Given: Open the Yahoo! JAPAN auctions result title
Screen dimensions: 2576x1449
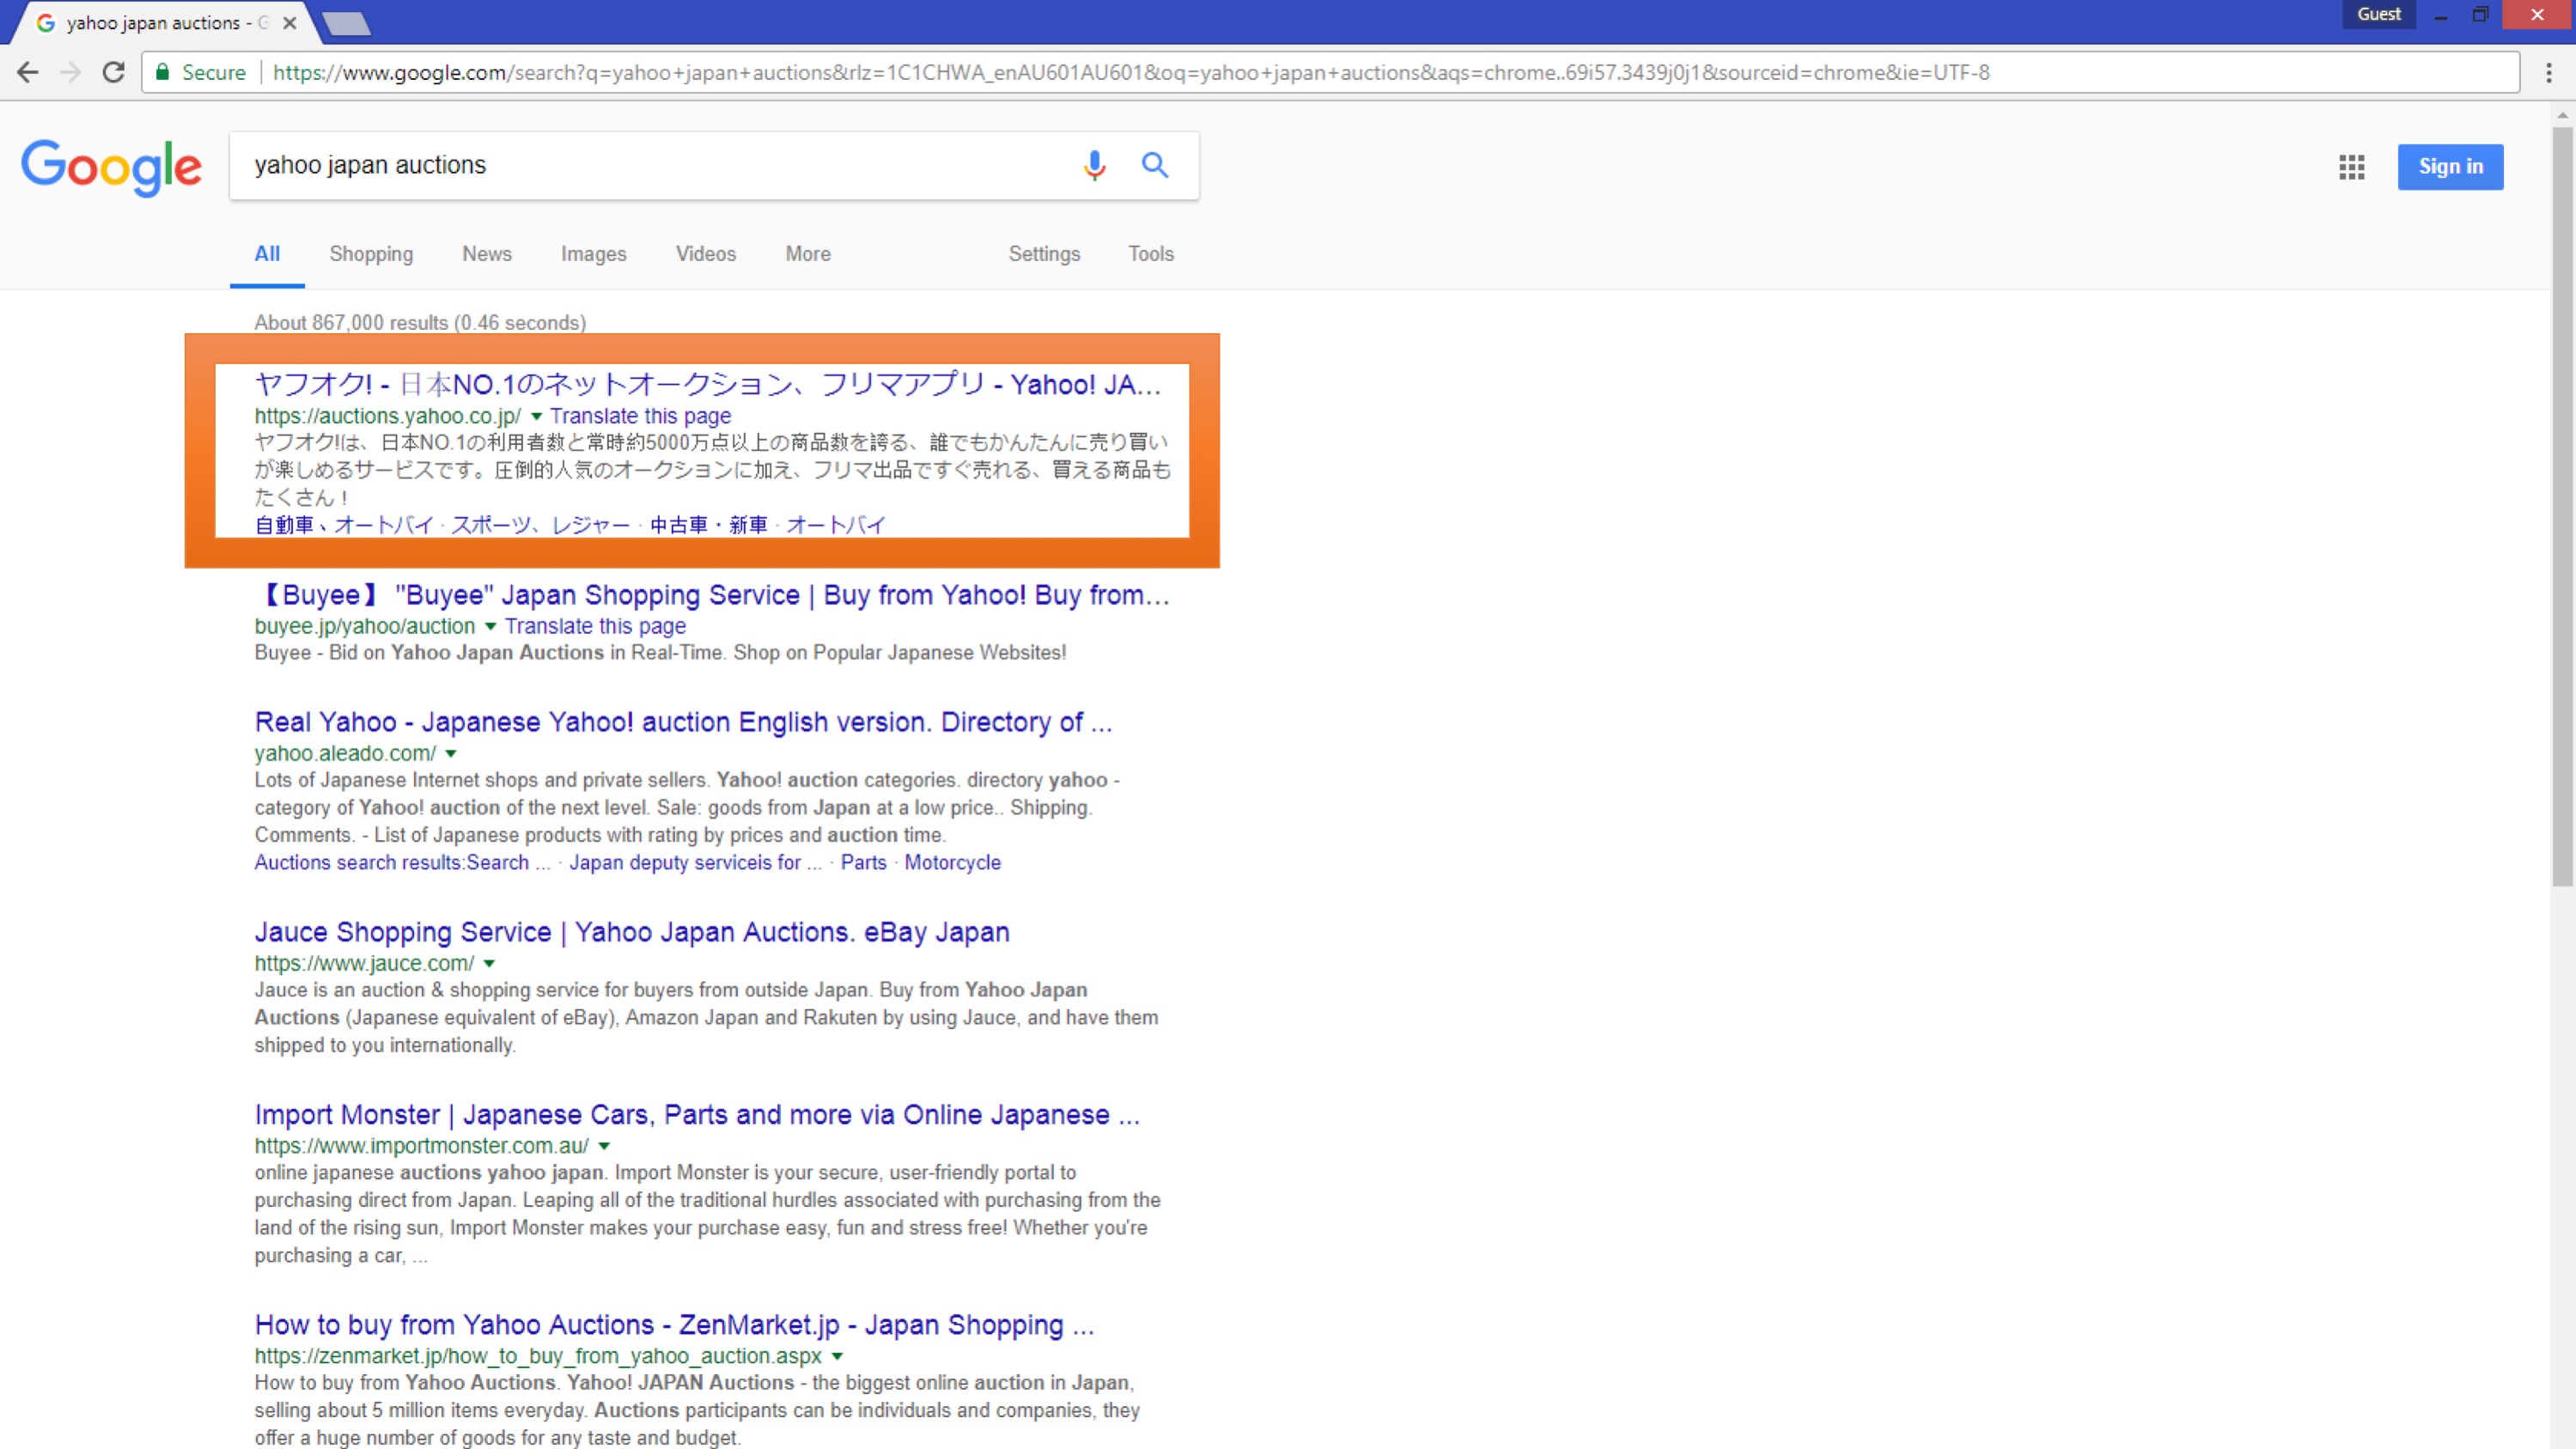Looking at the screenshot, I should (708, 385).
